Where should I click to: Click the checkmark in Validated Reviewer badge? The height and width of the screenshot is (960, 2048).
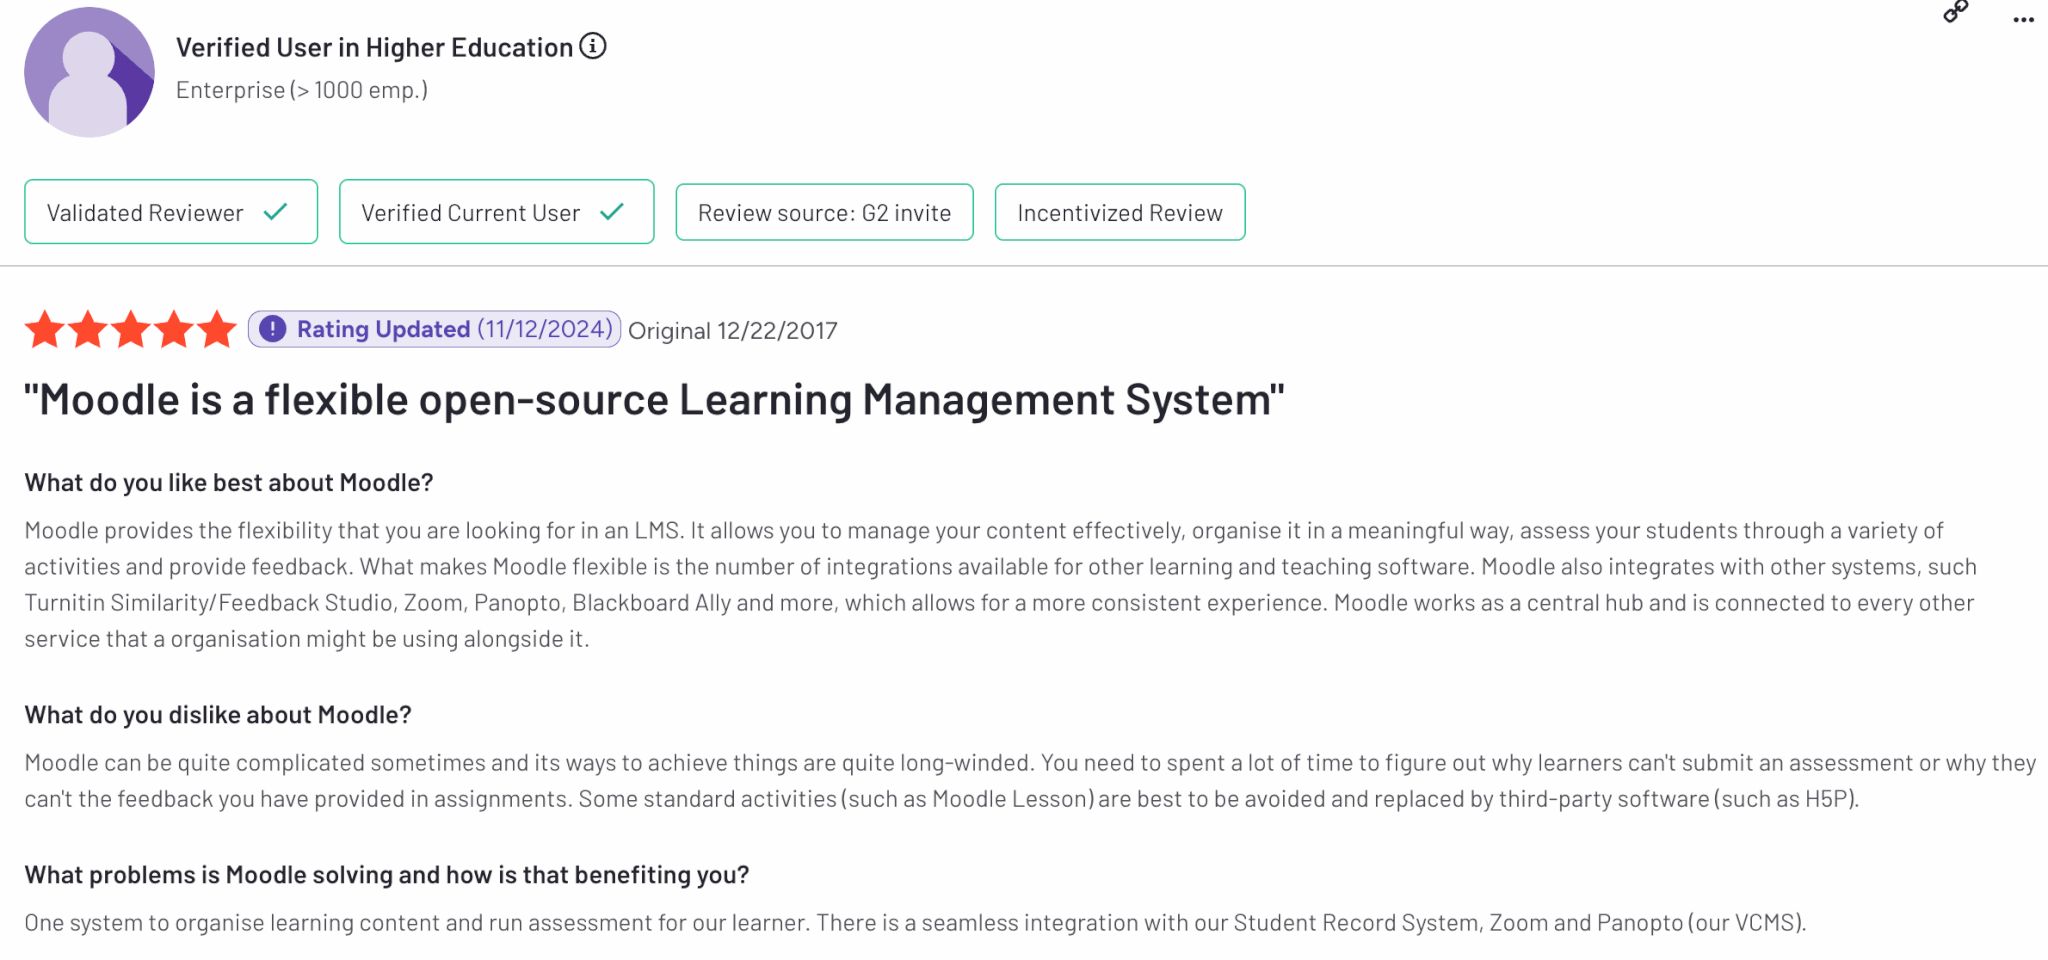pos(276,212)
